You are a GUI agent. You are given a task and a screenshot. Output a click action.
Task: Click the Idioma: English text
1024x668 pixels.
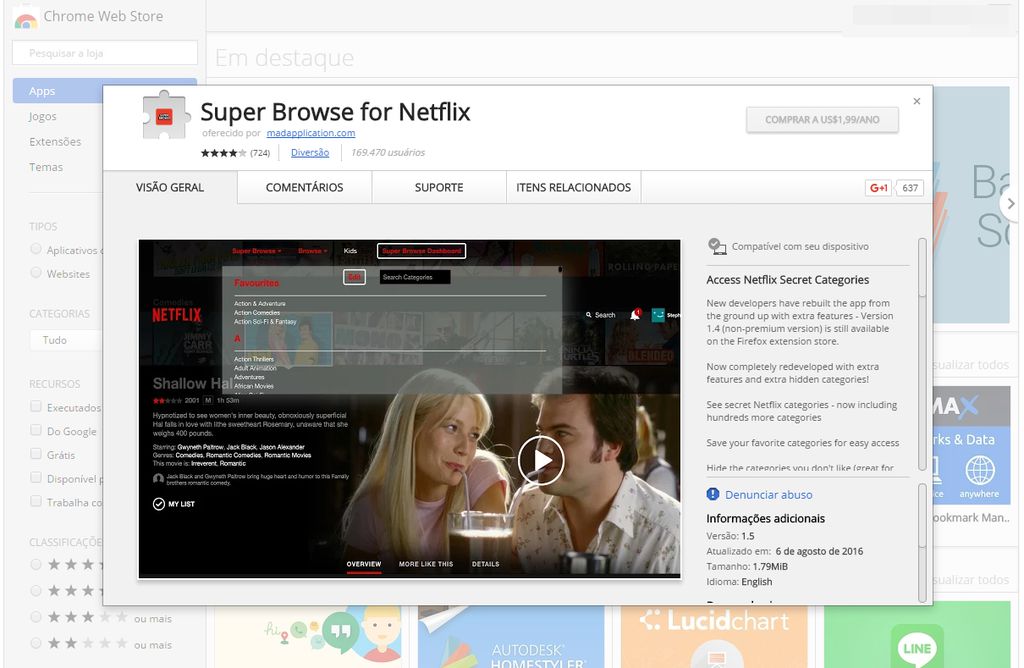(x=739, y=582)
